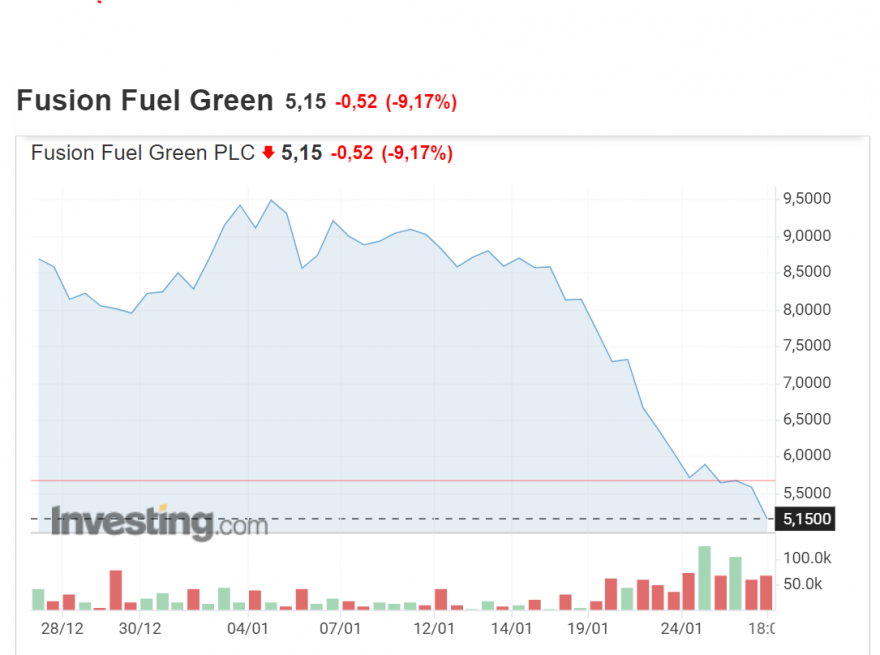Click the 9,5000 price axis label
The image size is (880, 655).
[x=807, y=199]
